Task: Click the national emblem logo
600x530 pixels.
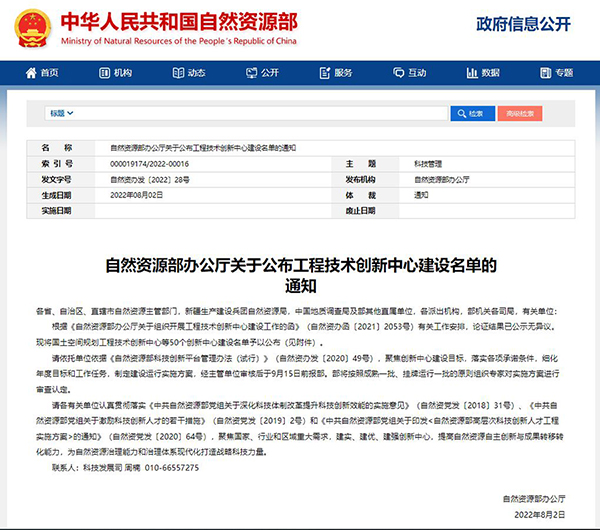Action: [33, 29]
